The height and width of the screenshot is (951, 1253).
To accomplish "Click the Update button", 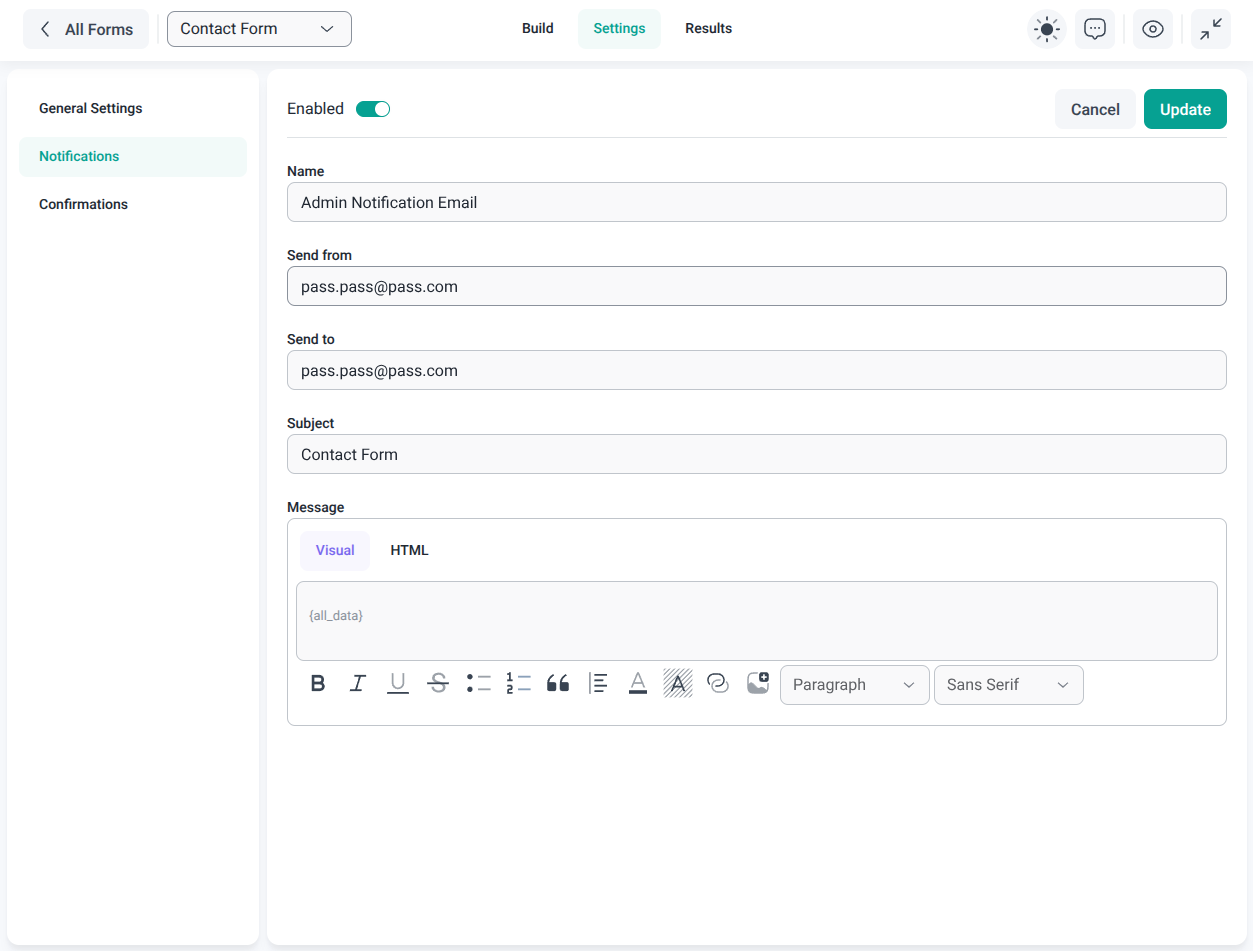I will tap(1185, 109).
